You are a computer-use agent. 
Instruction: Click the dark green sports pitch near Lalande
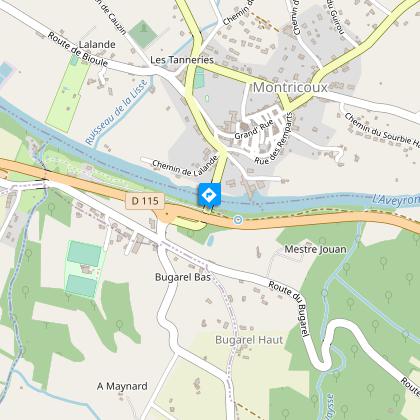[143, 35]
